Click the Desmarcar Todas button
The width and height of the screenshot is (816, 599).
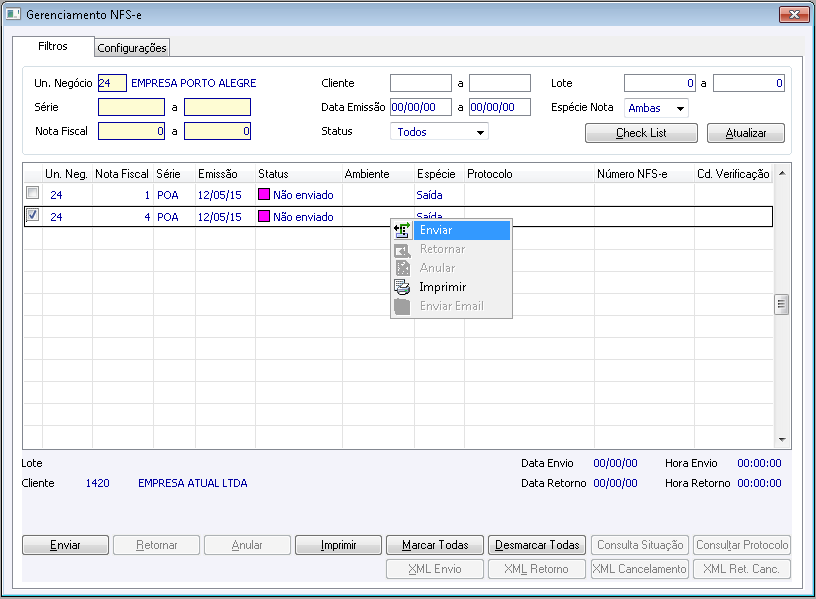537,545
